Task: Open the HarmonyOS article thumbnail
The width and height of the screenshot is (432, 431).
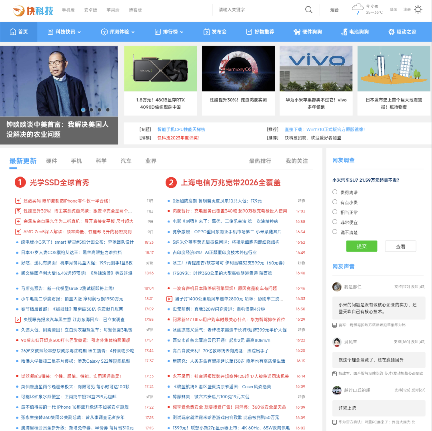Action: 238,69
